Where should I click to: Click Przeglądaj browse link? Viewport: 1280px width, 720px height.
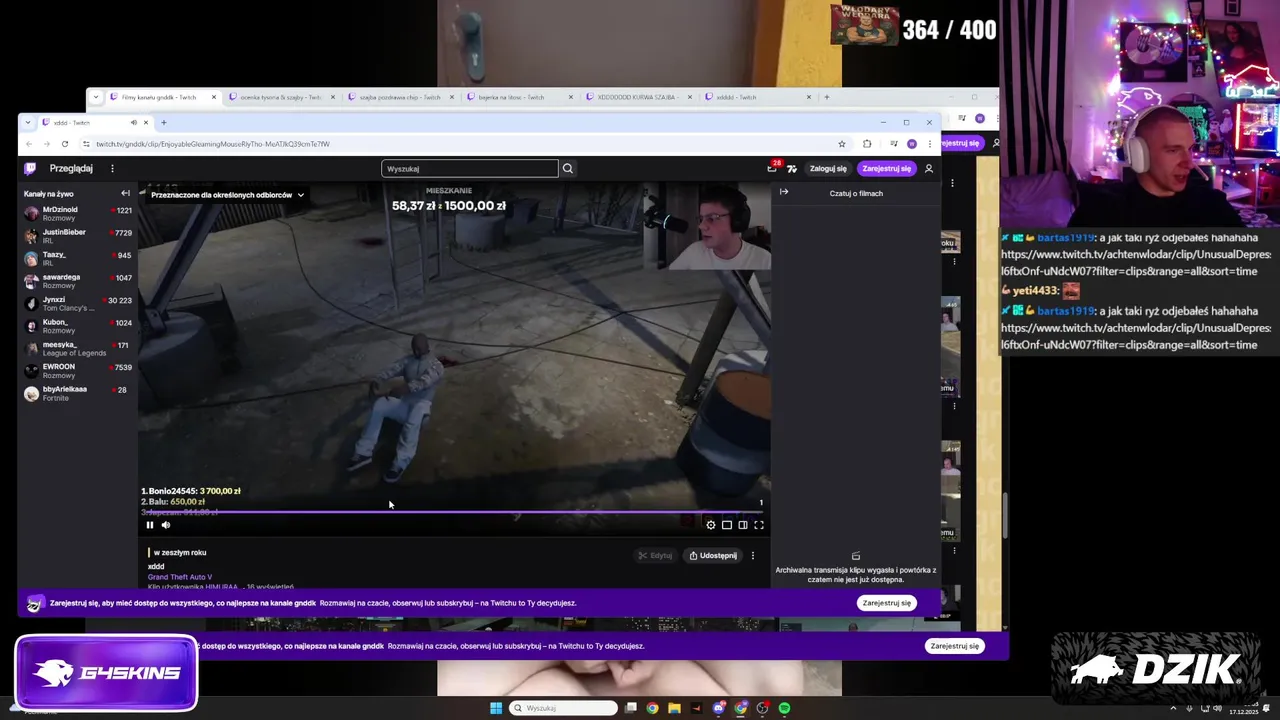coord(71,169)
